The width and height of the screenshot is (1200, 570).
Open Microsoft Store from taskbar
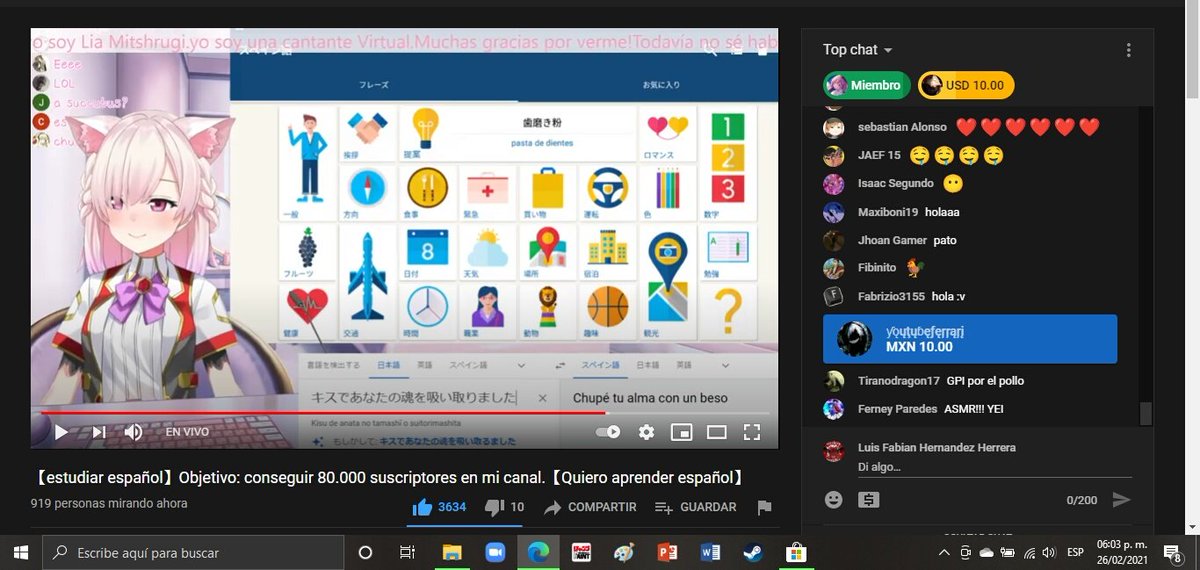tap(795, 552)
